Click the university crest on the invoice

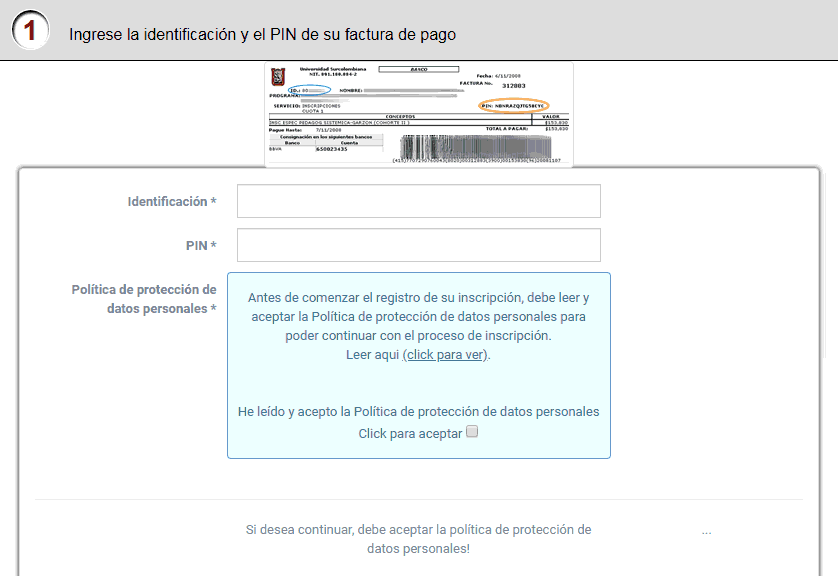pyautogui.click(x=277, y=76)
